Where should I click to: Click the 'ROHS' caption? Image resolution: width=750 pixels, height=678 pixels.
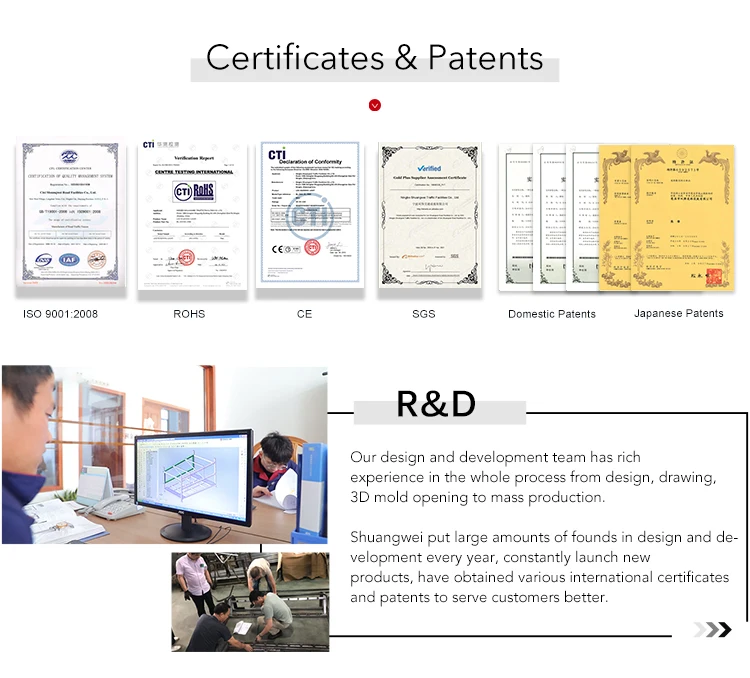click(x=189, y=314)
